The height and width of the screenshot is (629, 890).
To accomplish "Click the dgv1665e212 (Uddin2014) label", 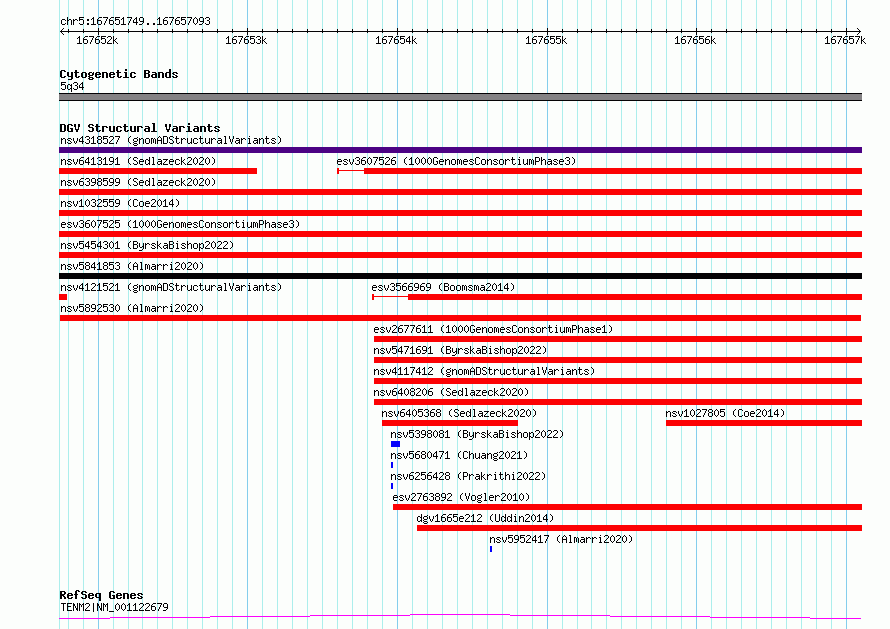I will point(485,518).
